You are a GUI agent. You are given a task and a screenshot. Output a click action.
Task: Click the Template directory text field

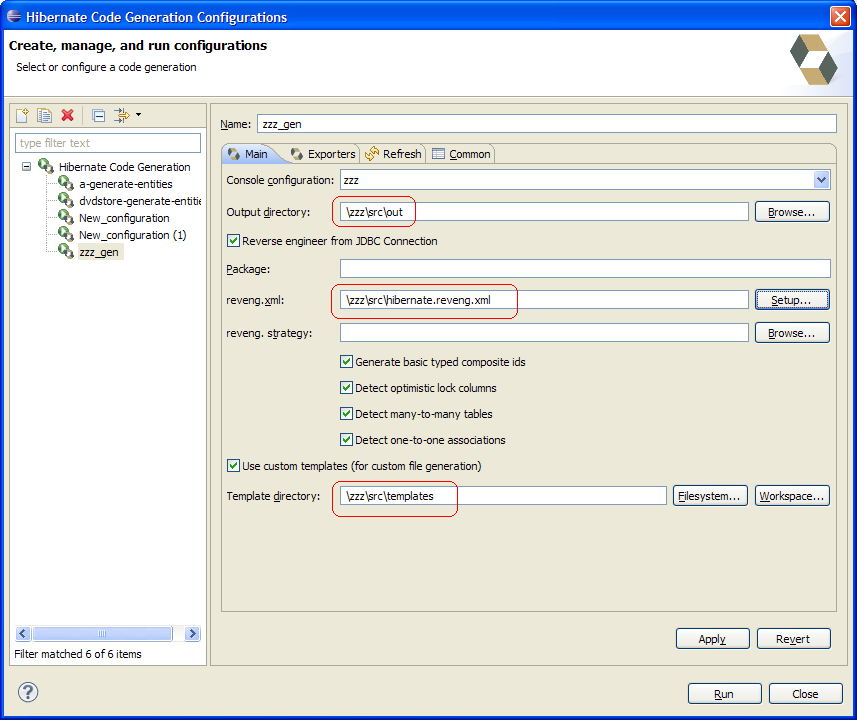[x=503, y=496]
